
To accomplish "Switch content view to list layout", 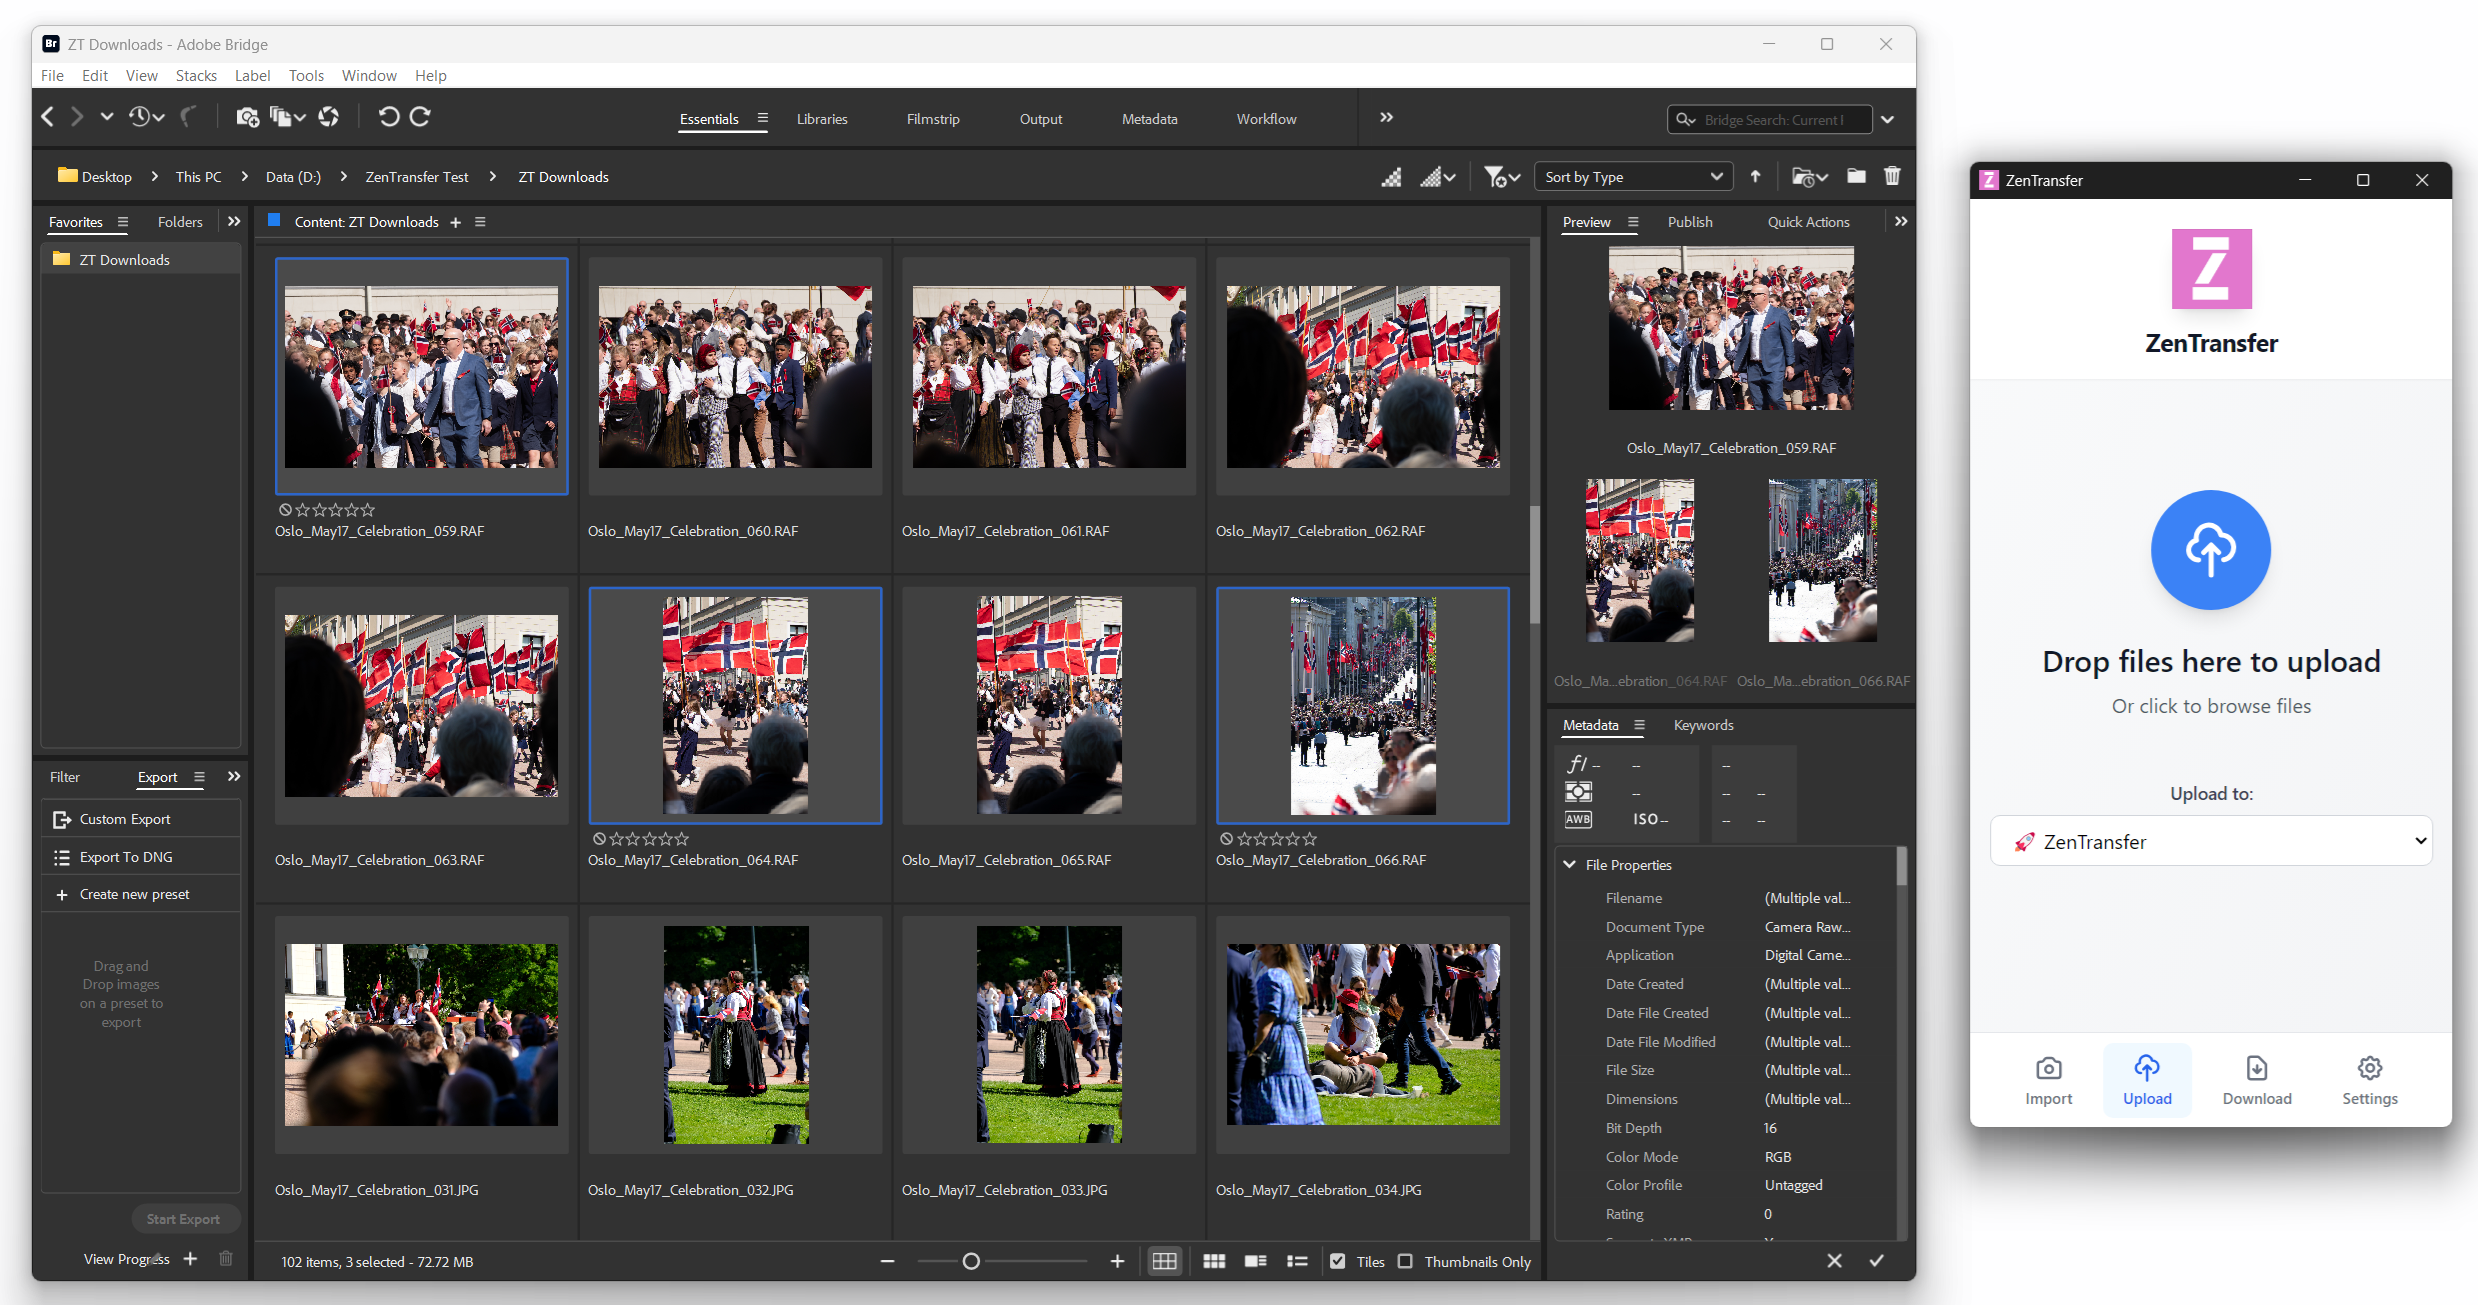I will pos(1297,1261).
